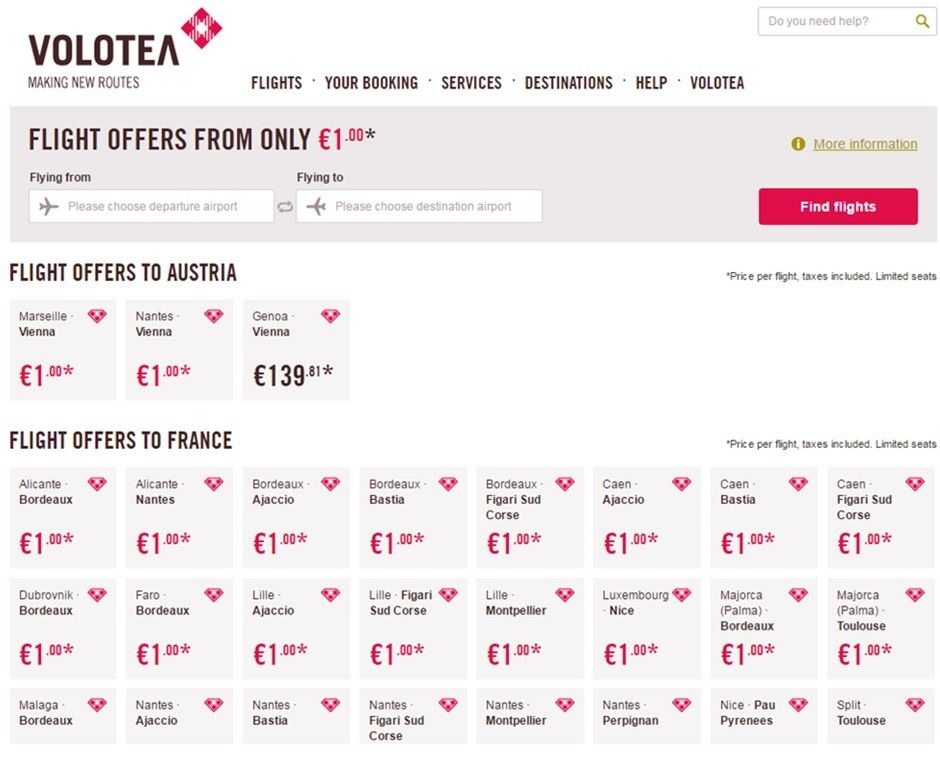Select the Alicante to Bordeaux offer tile
Viewport: 940px width, 762px height.
point(63,517)
